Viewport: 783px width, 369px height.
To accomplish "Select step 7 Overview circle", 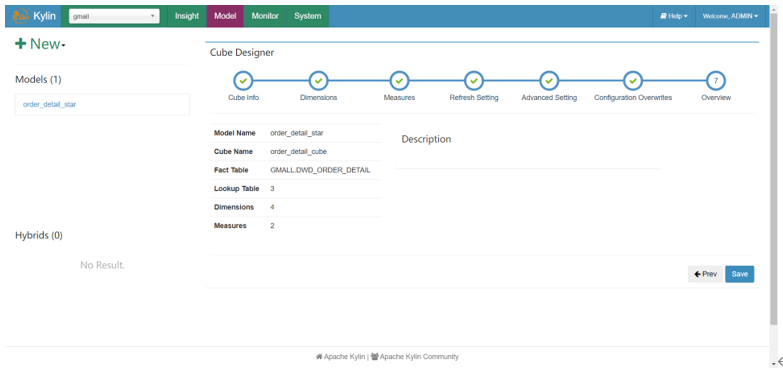I will click(716, 80).
